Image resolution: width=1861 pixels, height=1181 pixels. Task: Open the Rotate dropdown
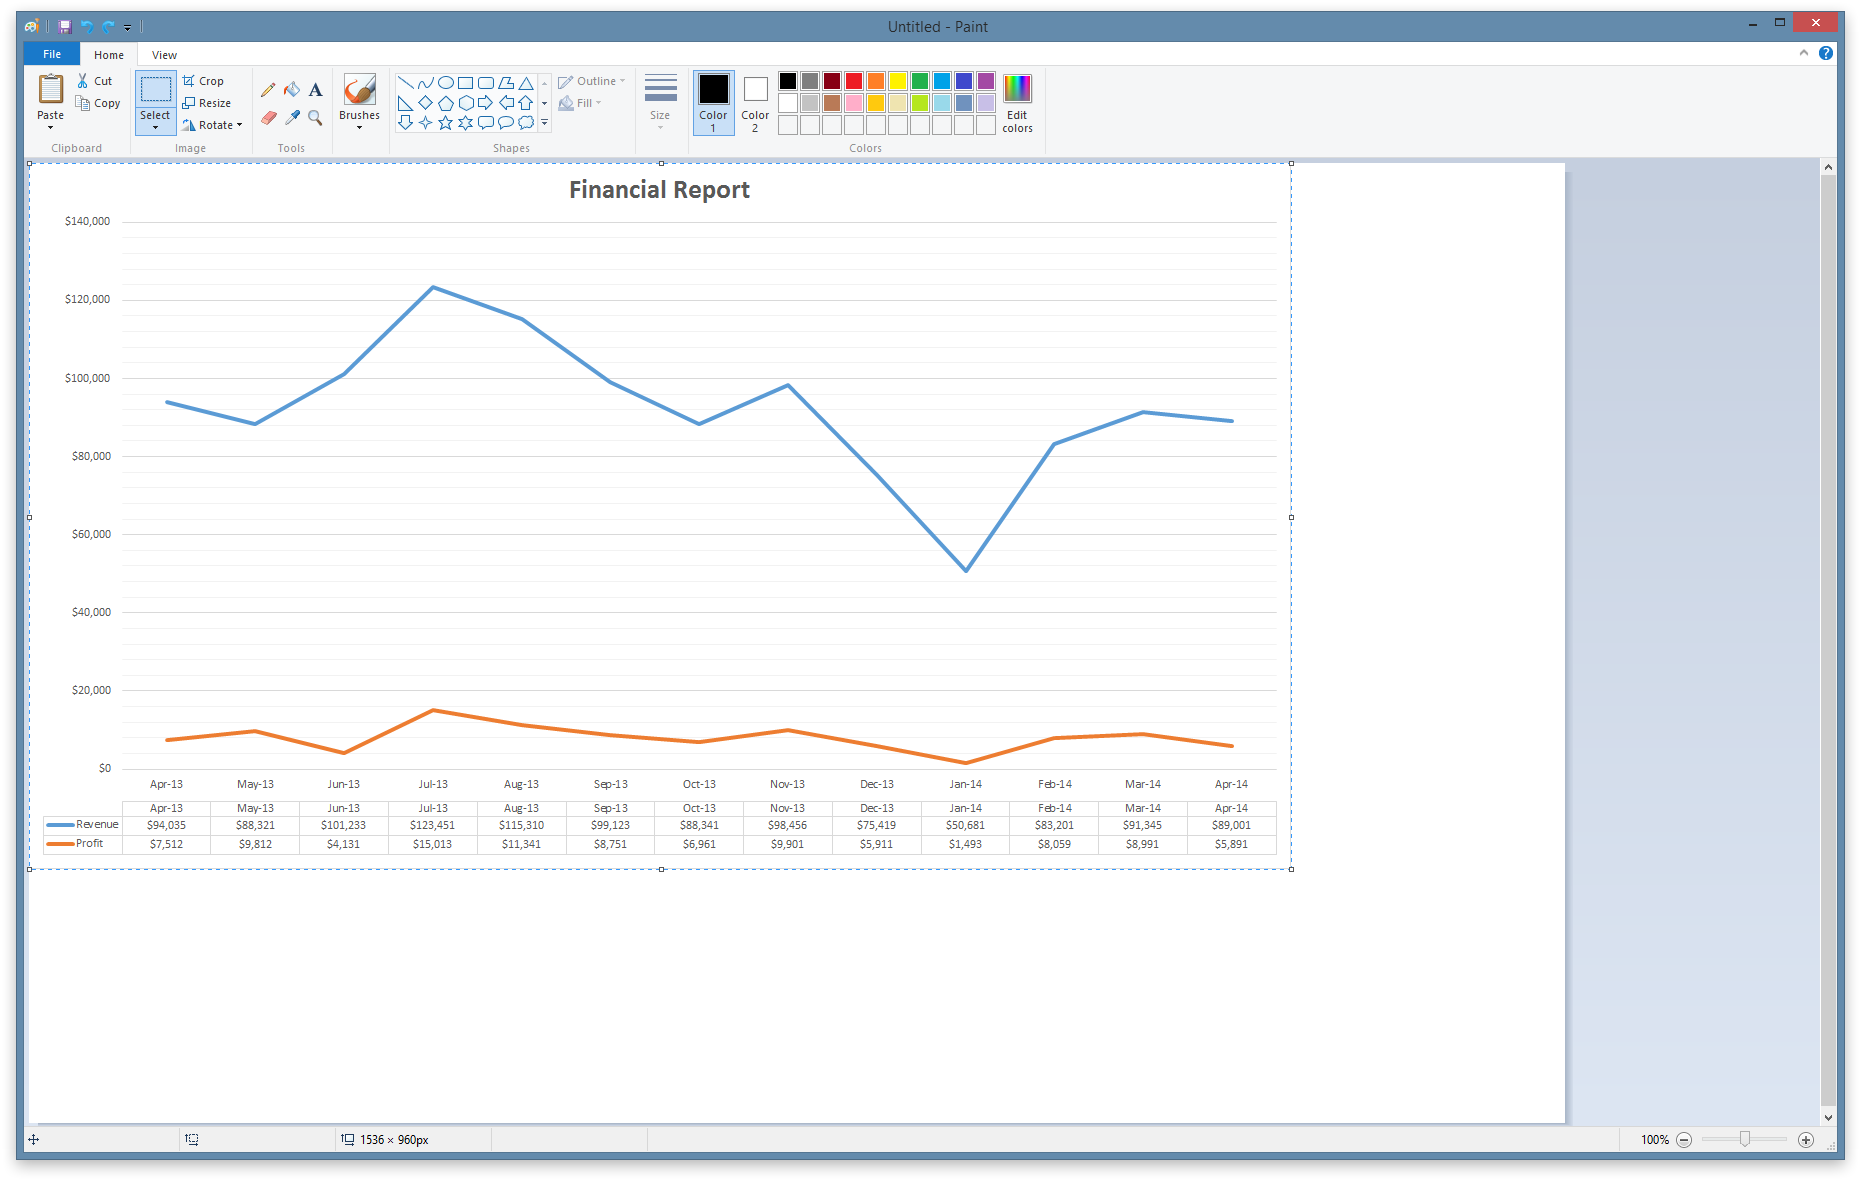[213, 125]
